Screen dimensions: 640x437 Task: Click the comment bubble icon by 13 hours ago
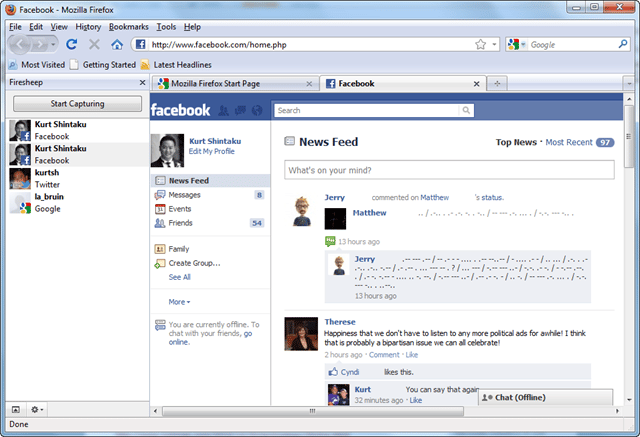[x=330, y=241]
